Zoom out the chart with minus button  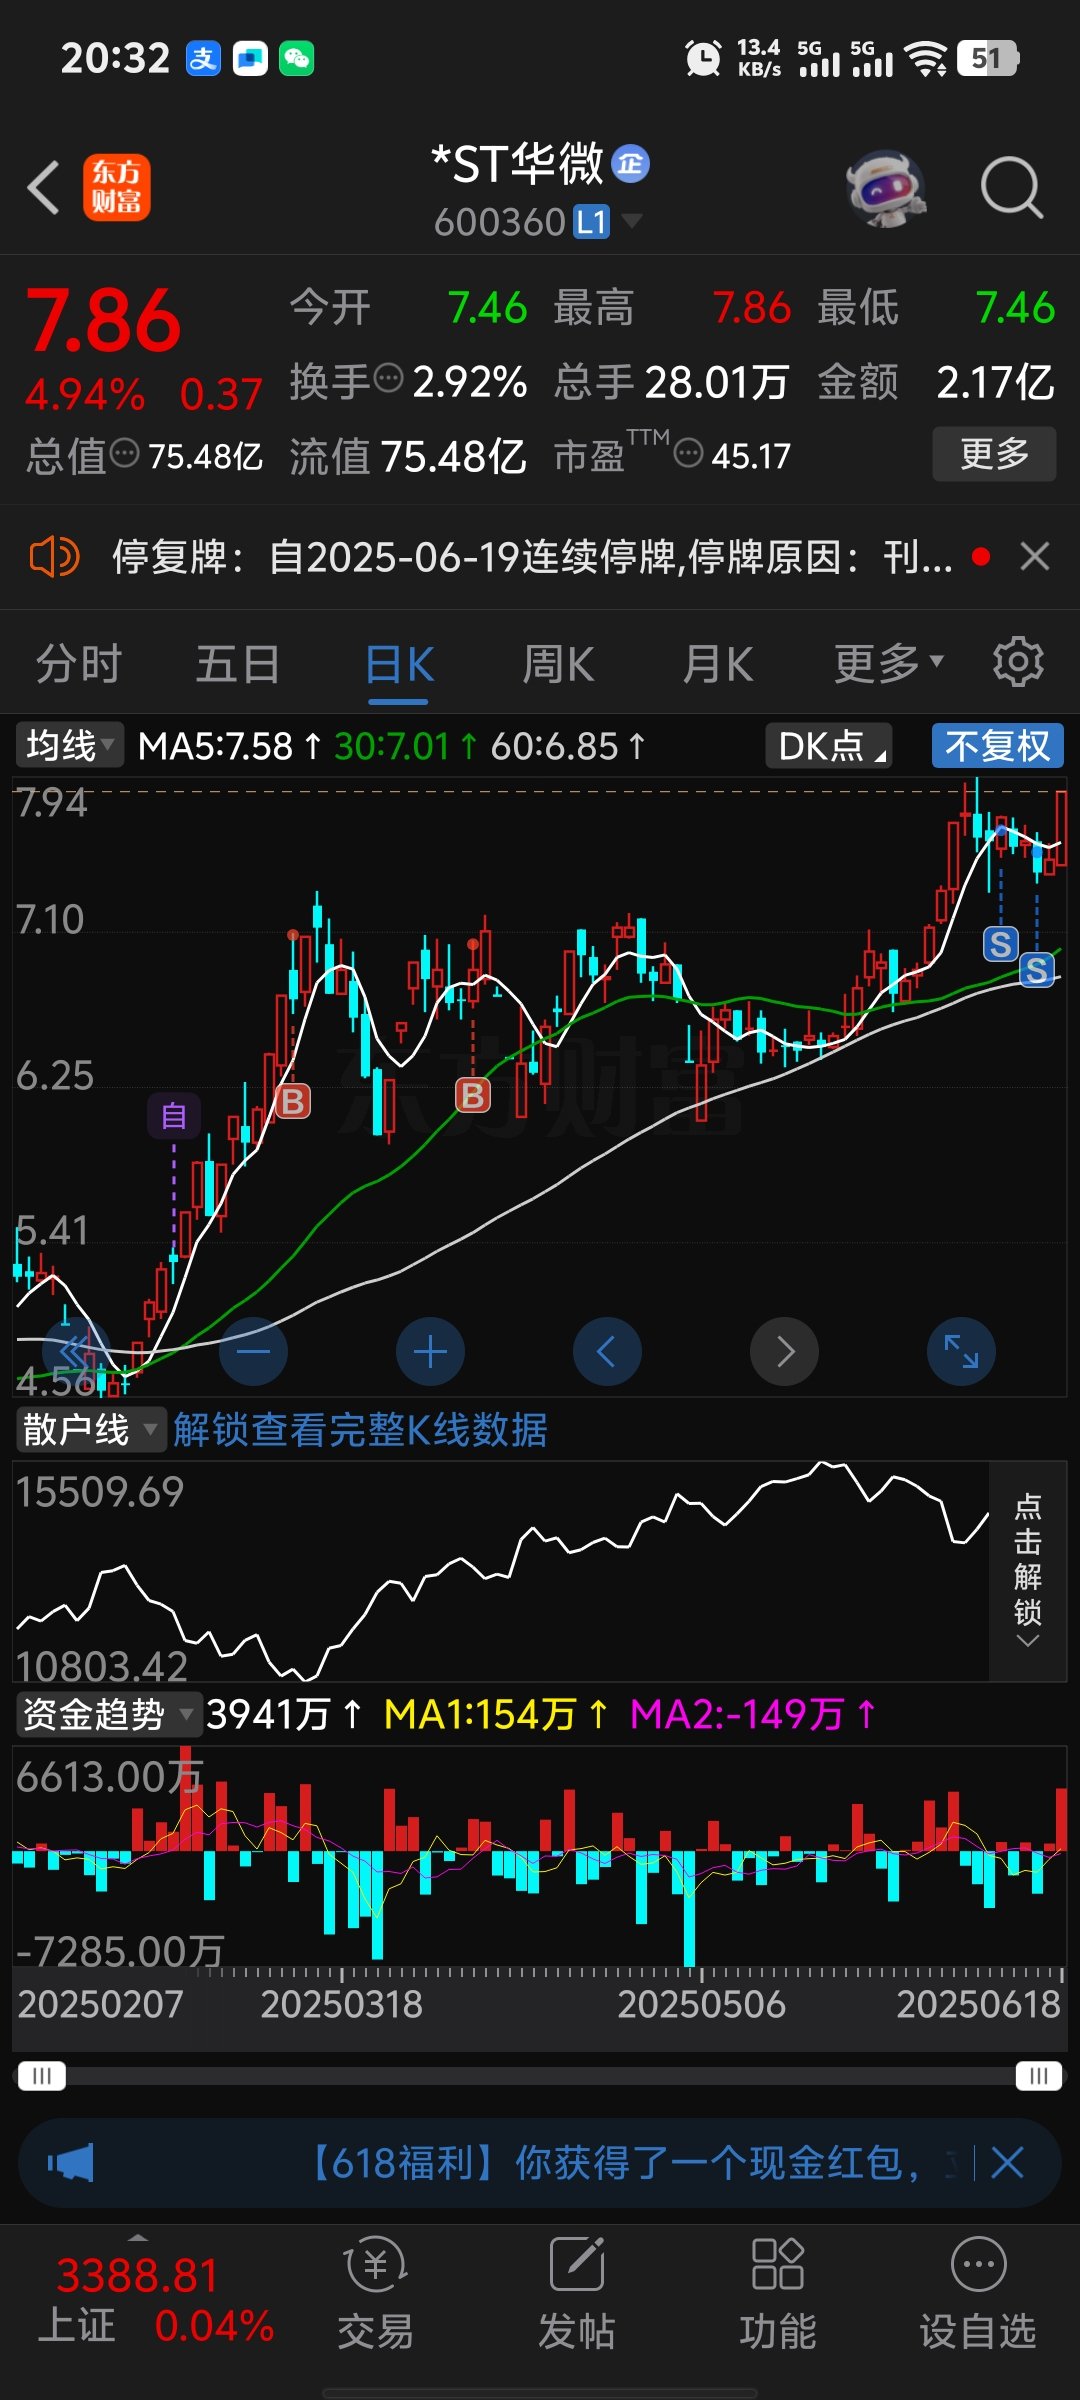tap(254, 1352)
